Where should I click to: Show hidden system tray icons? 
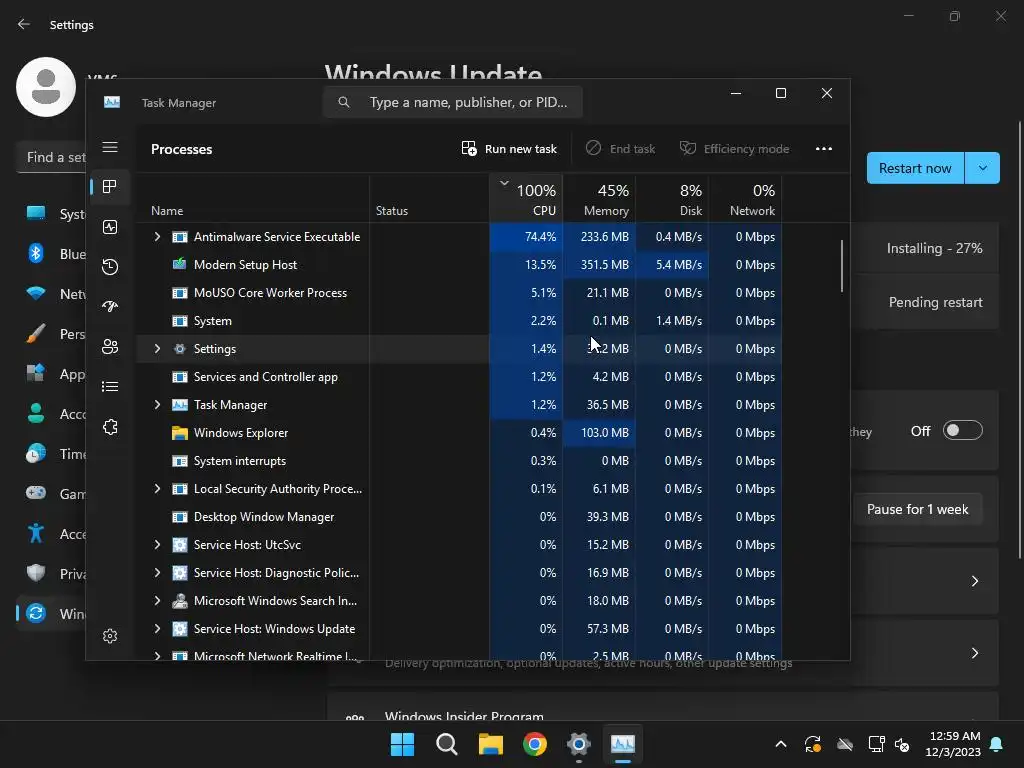pyautogui.click(x=780, y=744)
